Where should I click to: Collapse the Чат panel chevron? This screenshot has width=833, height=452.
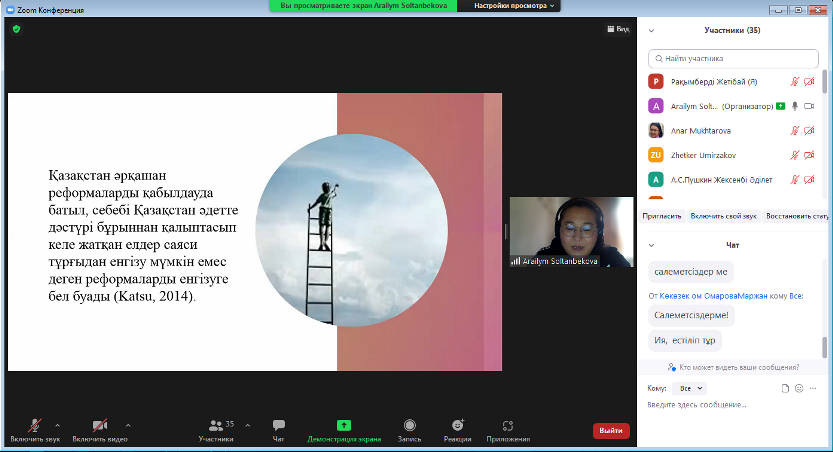(651, 245)
